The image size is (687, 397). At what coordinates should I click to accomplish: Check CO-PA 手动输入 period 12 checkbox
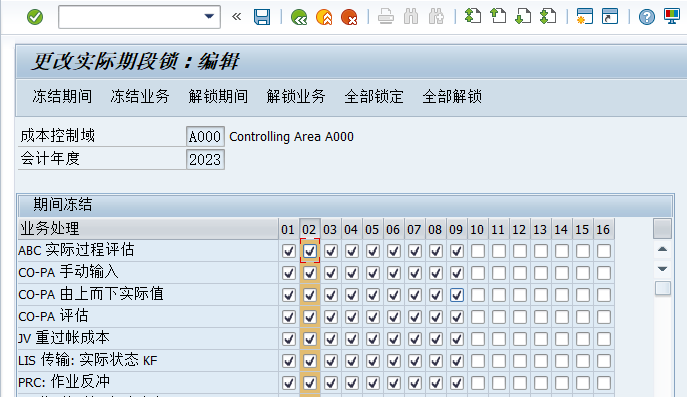click(520, 273)
